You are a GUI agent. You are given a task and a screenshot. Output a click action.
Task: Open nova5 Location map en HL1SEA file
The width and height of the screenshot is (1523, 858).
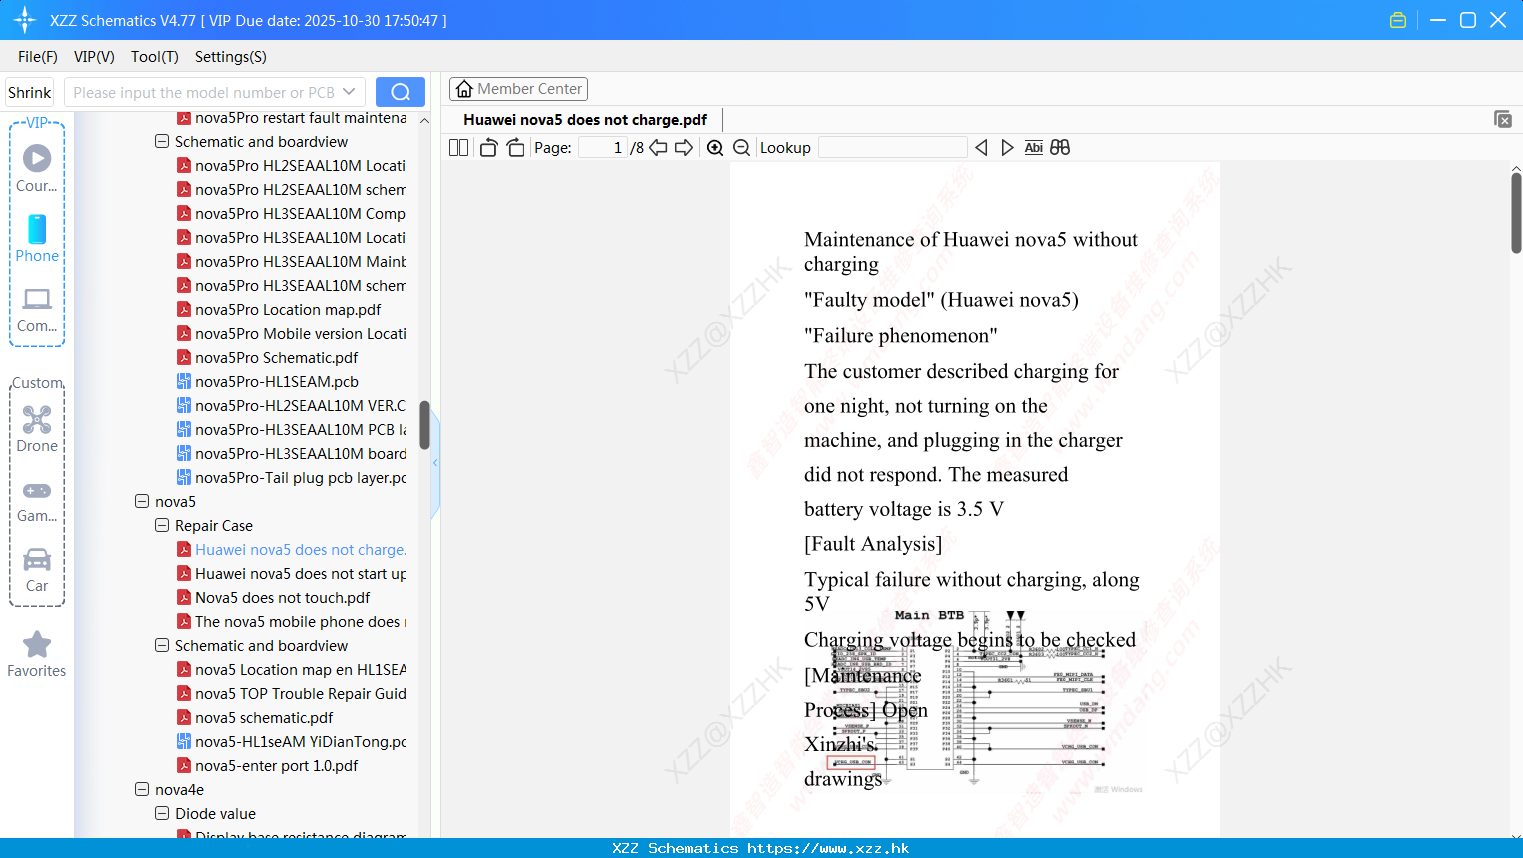tap(291, 670)
